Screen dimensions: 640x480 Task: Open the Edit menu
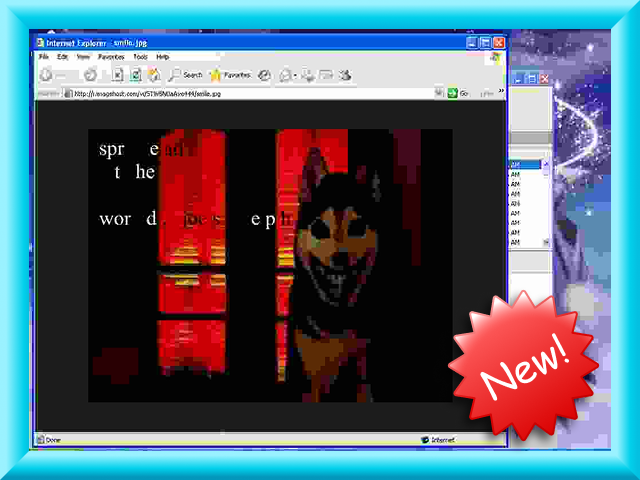(62, 57)
